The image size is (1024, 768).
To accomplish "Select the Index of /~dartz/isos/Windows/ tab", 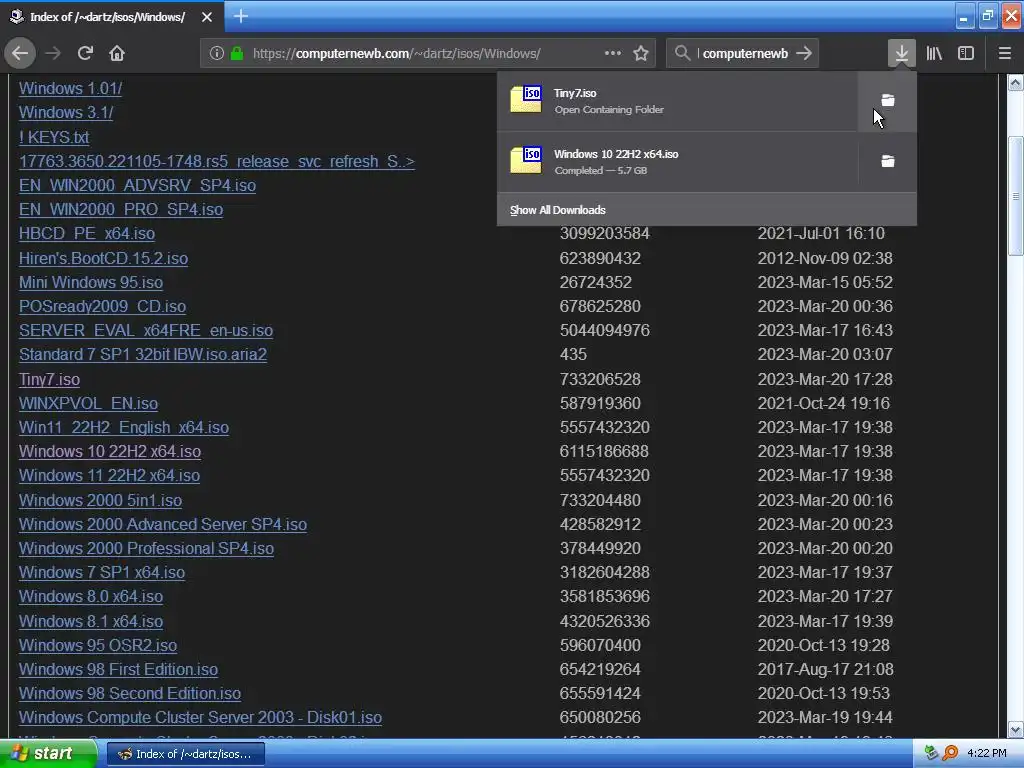I will (112, 17).
